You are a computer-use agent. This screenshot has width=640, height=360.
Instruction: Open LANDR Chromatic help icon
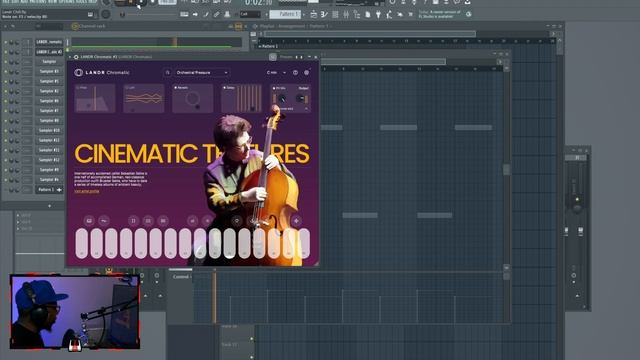point(295,73)
